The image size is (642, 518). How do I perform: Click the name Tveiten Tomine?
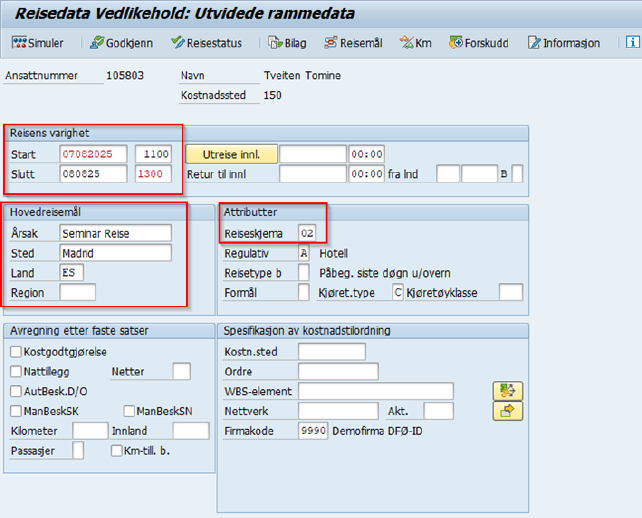302,75
